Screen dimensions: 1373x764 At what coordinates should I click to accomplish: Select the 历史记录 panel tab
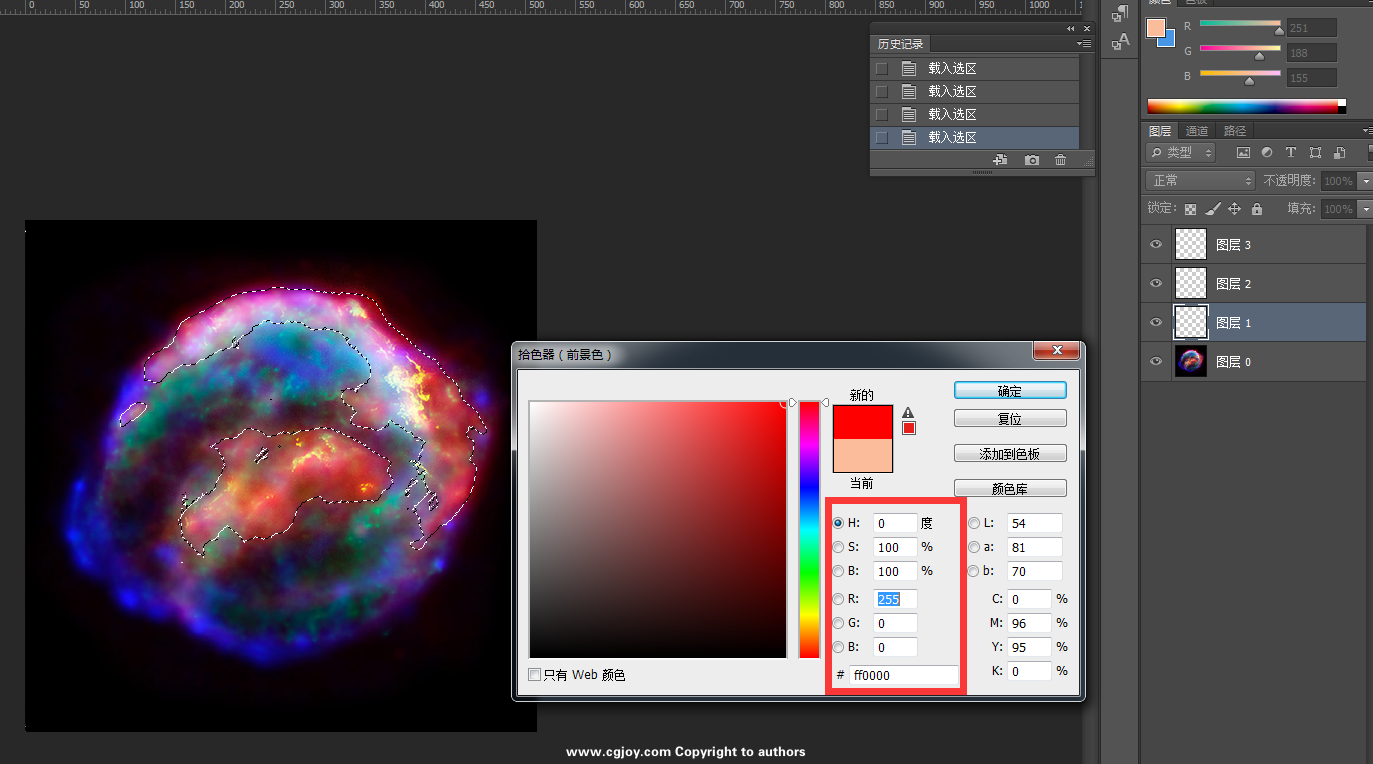coord(900,44)
